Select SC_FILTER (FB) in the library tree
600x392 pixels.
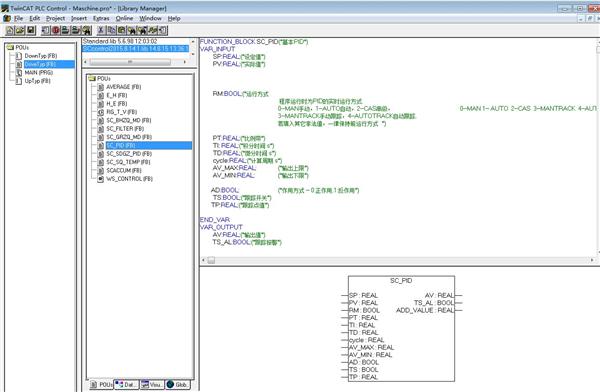pos(125,129)
